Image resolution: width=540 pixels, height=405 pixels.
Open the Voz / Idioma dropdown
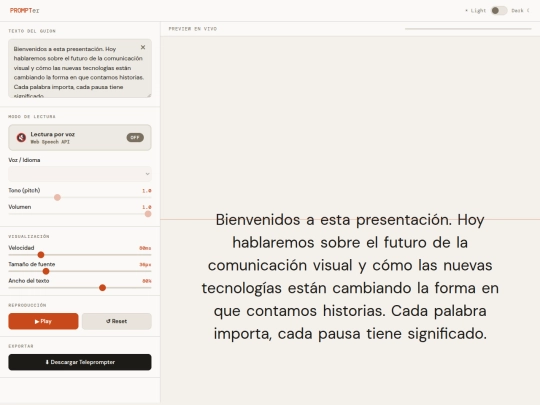click(80, 174)
